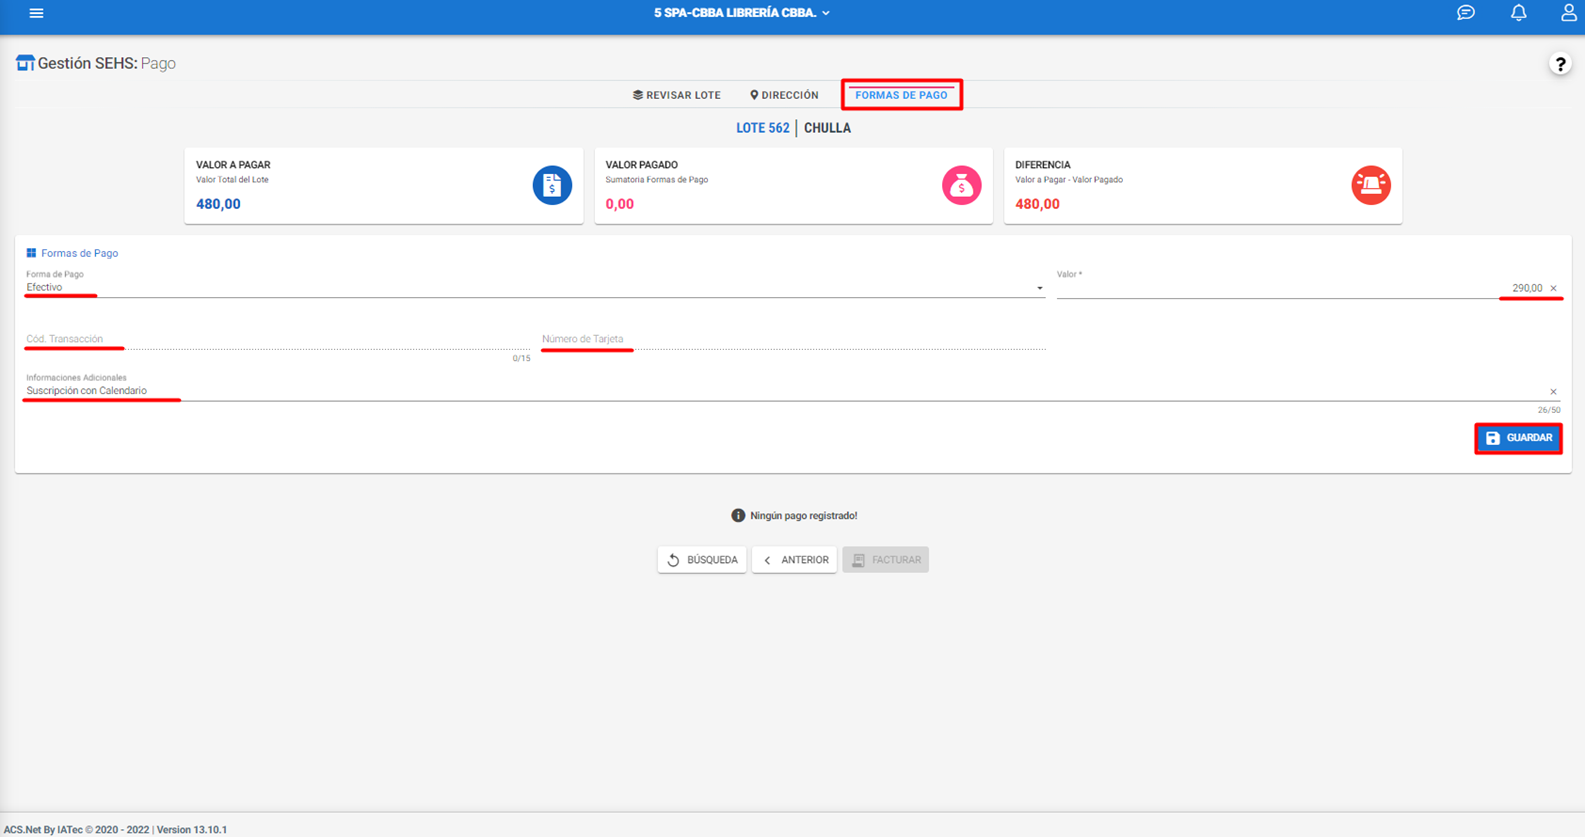Click the 0,00 Valor Pagado amount
The image size is (1585, 837).
pos(619,204)
